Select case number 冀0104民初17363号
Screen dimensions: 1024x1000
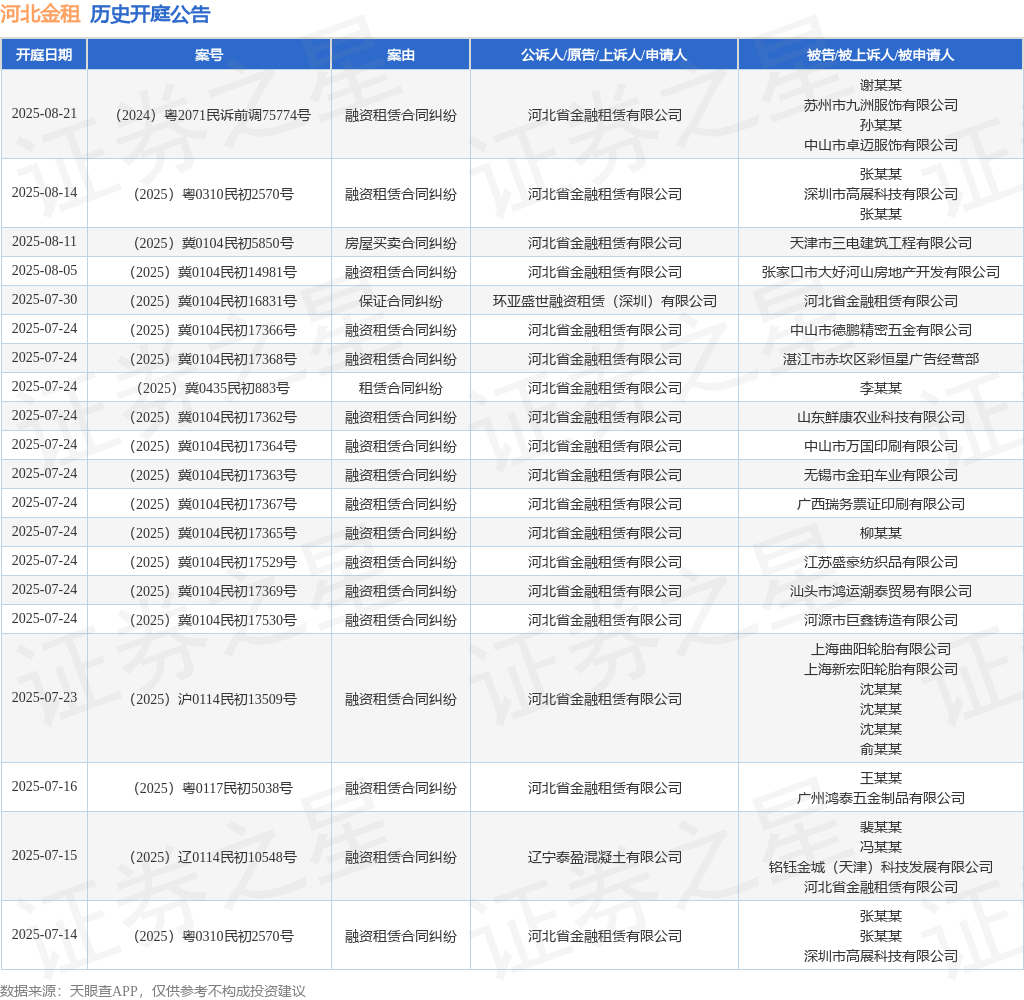213,475
